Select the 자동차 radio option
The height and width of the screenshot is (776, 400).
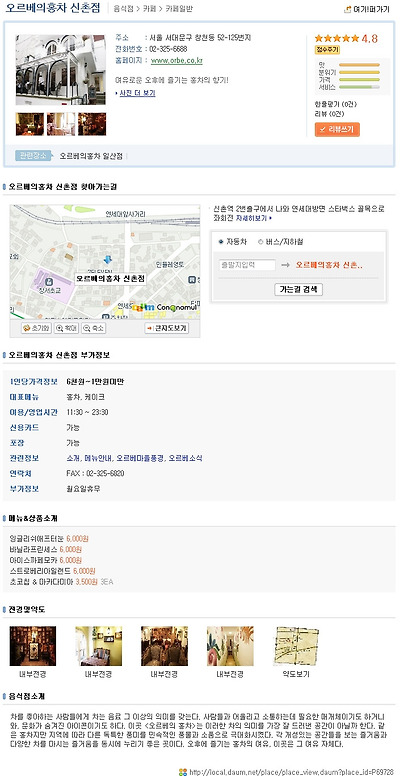221,242
